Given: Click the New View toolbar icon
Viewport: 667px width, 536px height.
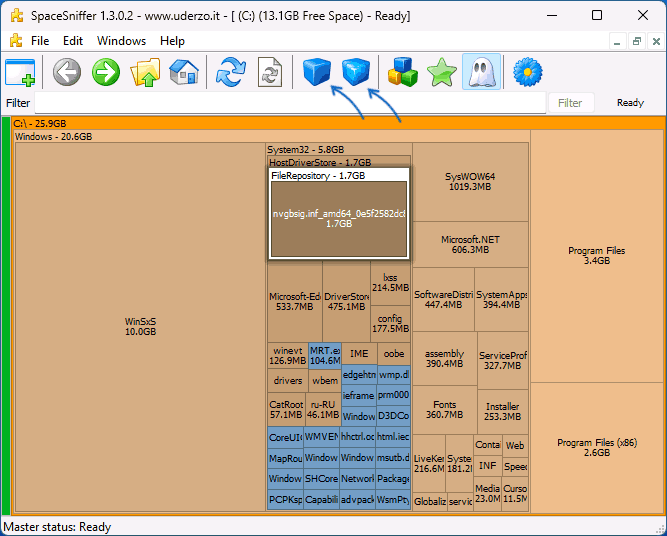Looking at the screenshot, I should [20, 72].
